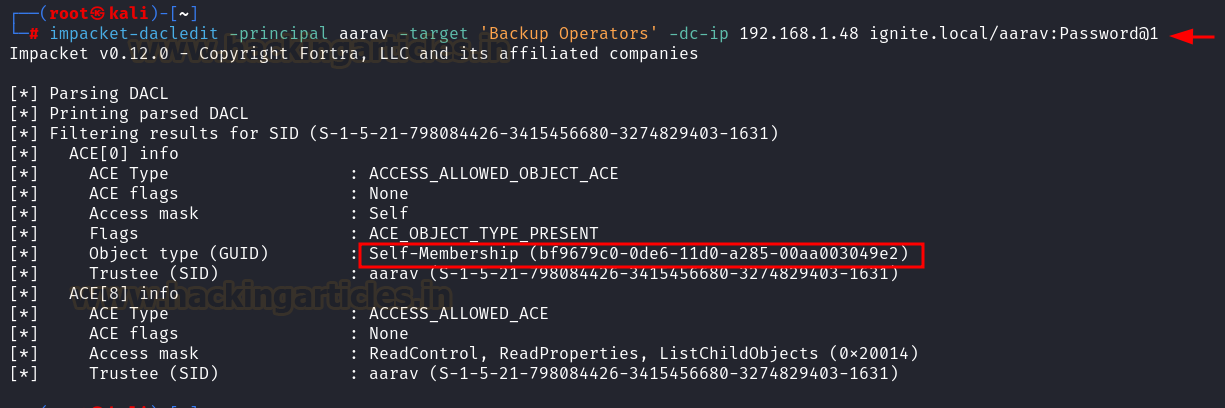Click the Impacket v0.12.0 copyright line
This screenshot has width=1225, height=408.
[353, 54]
